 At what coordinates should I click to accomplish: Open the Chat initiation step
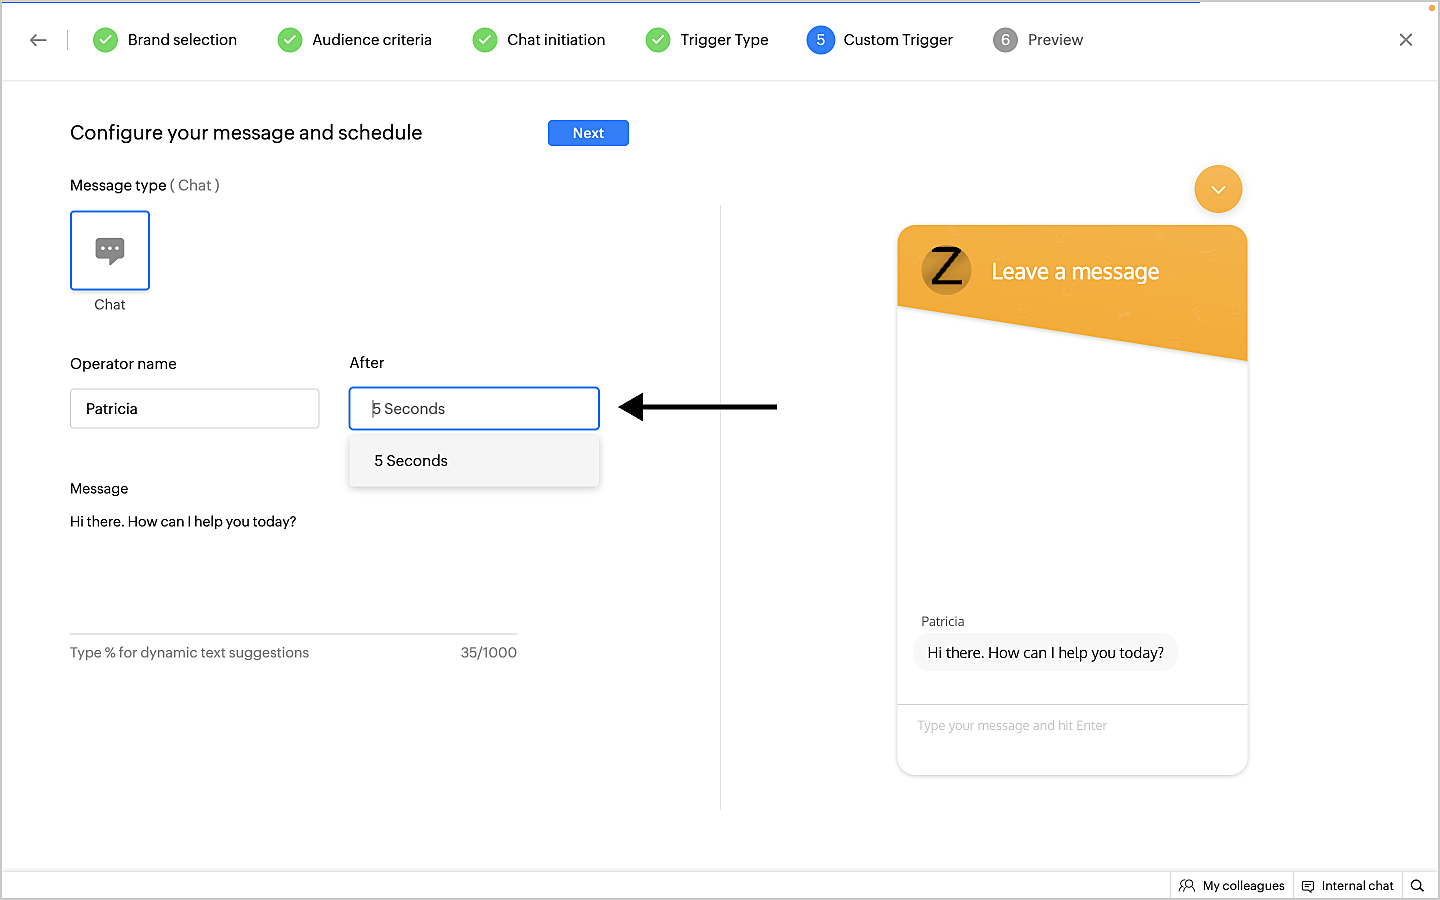[539, 40]
